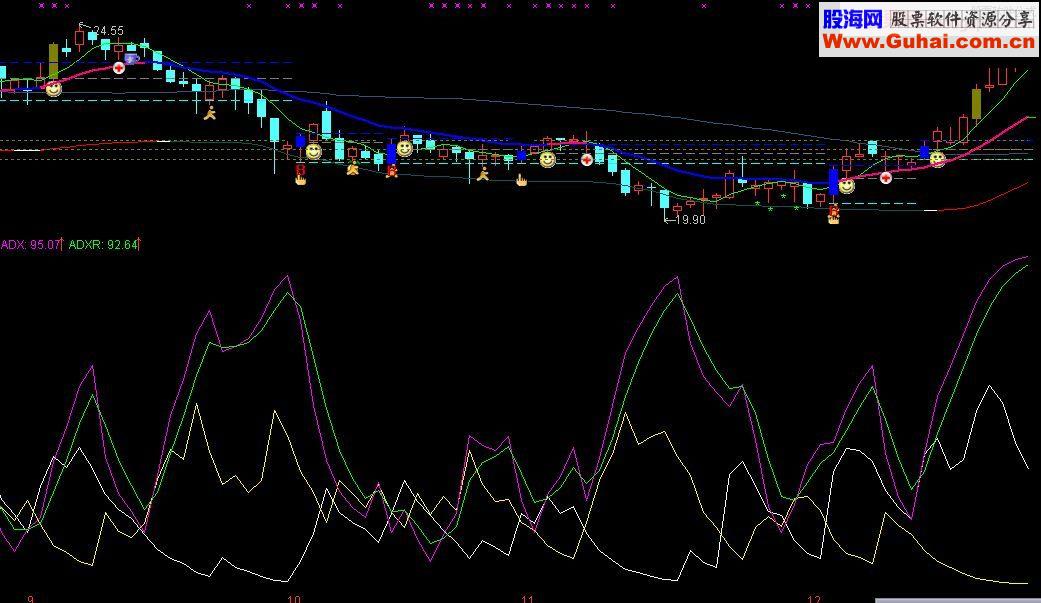Image resolution: width=1041 pixels, height=603 pixels.
Task: Click the 19.90 low price label
Action: [x=690, y=219]
